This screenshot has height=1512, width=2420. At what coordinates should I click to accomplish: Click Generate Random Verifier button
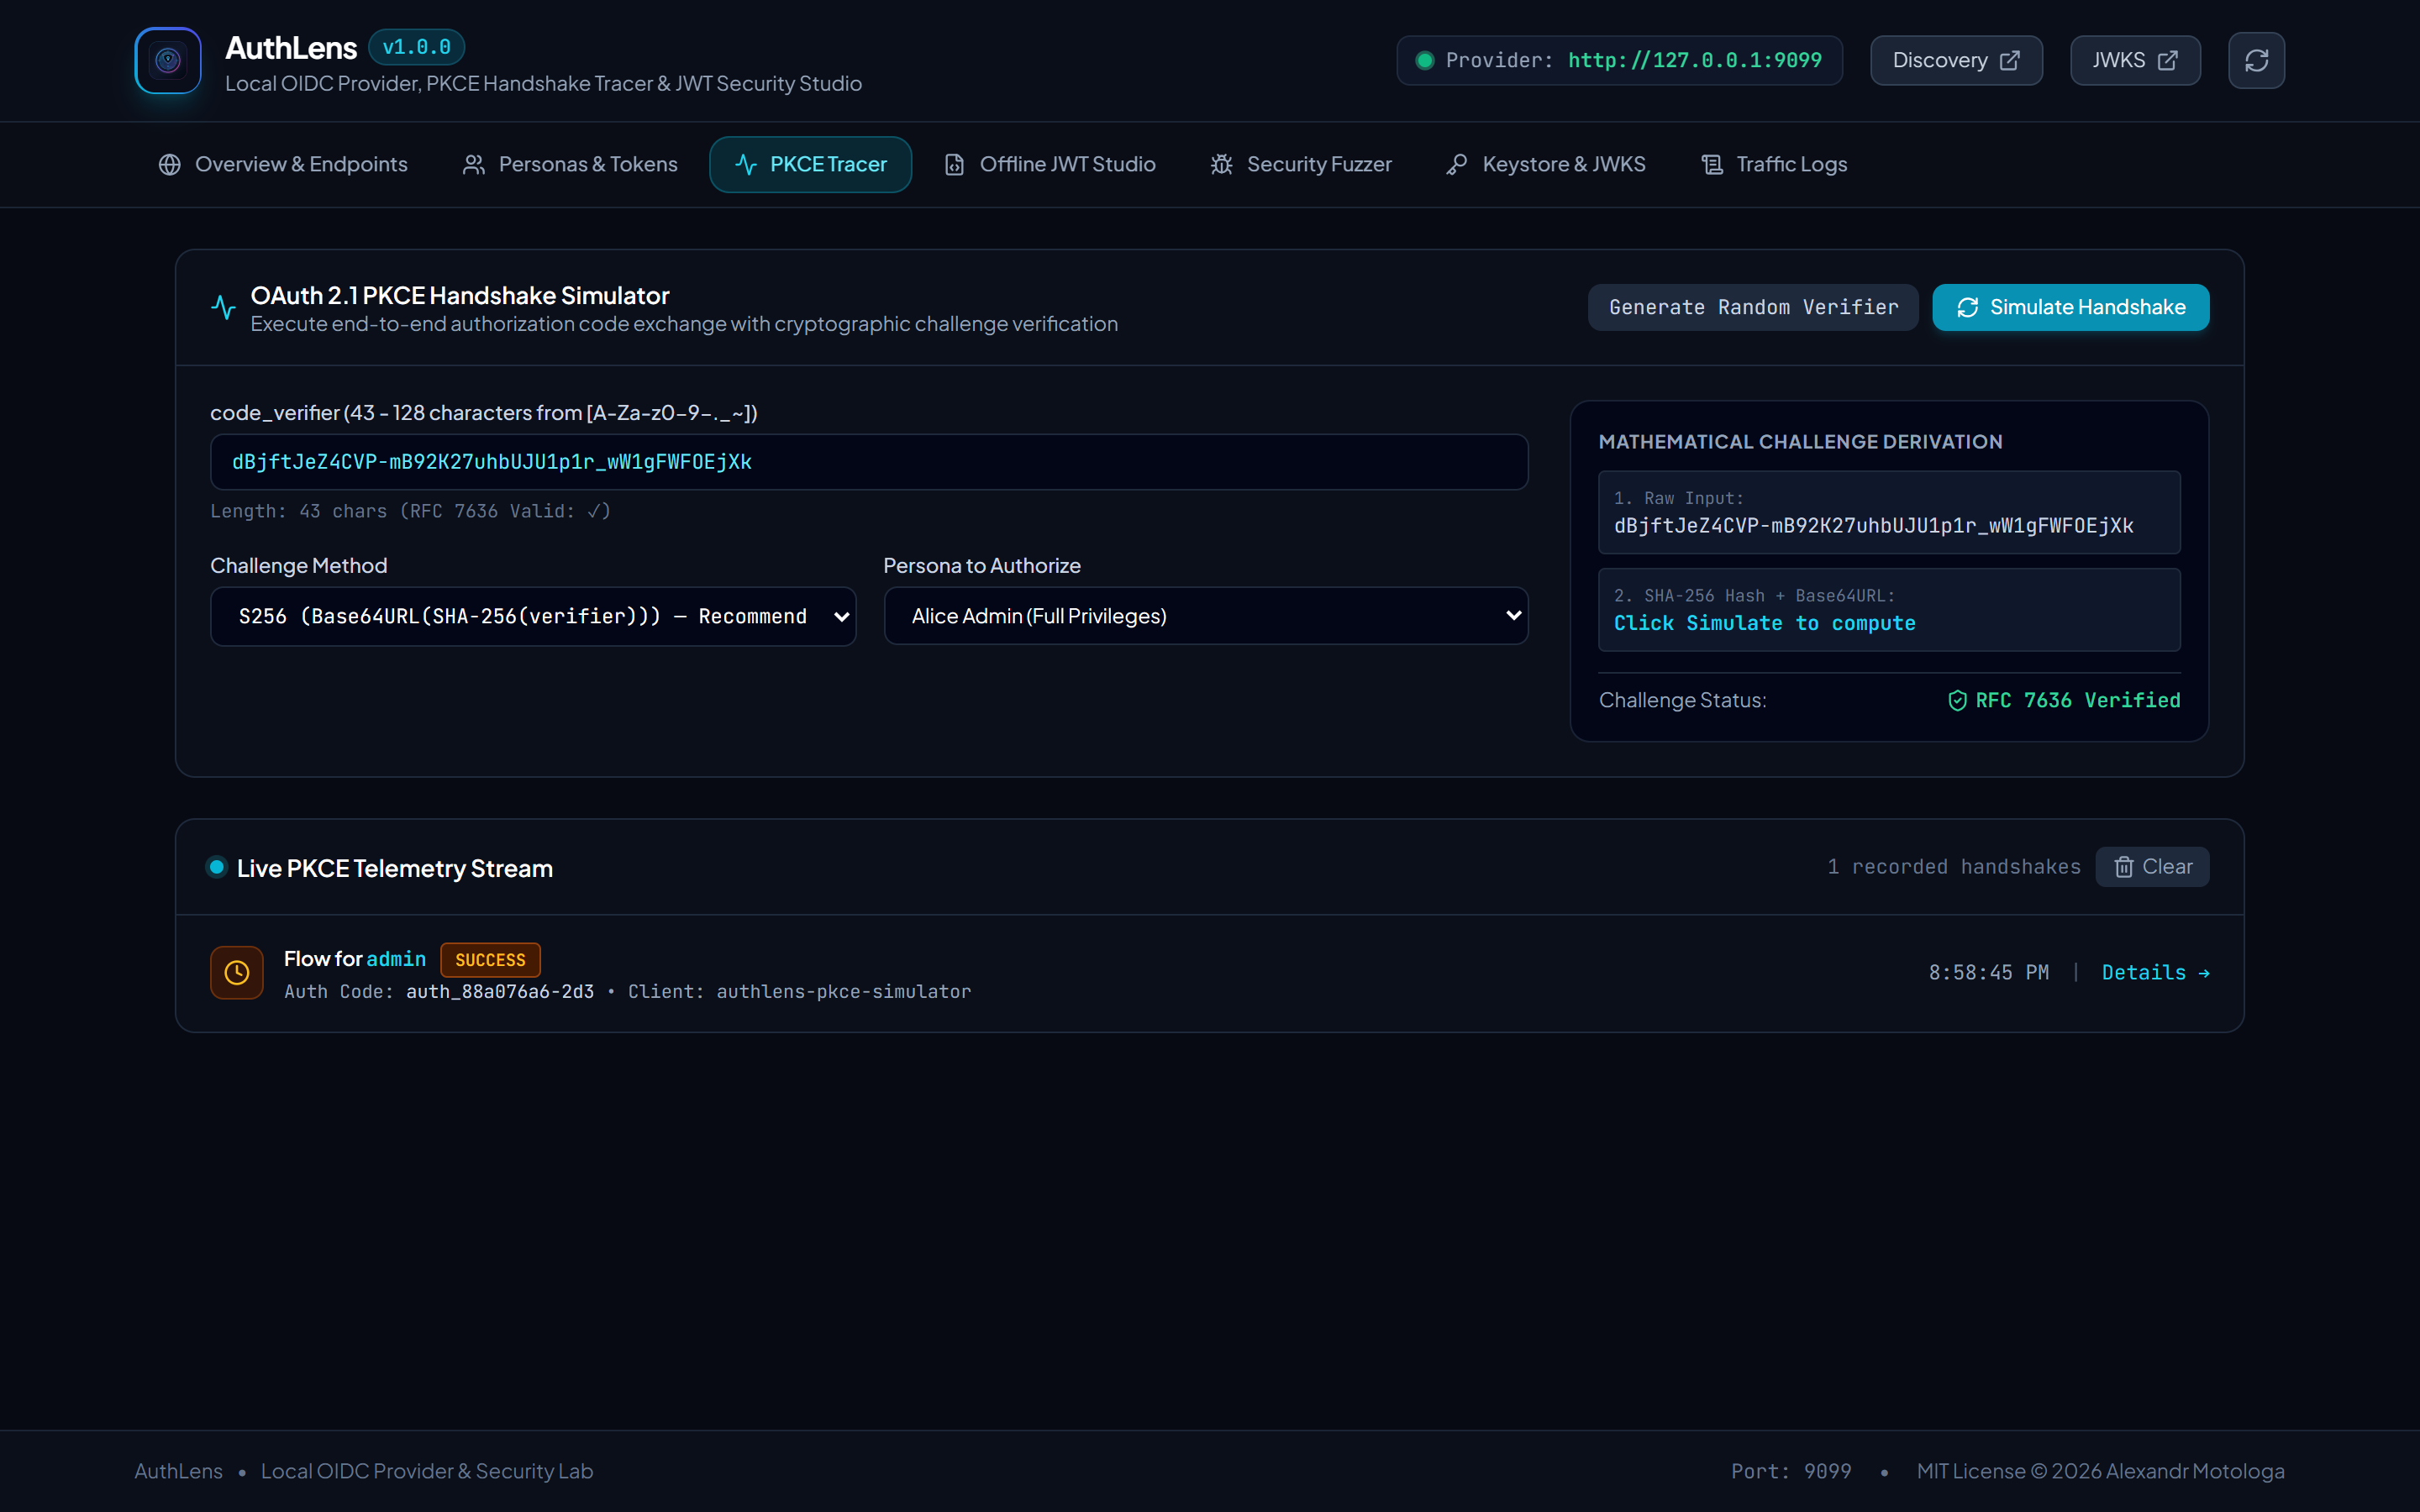(x=1753, y=308)
